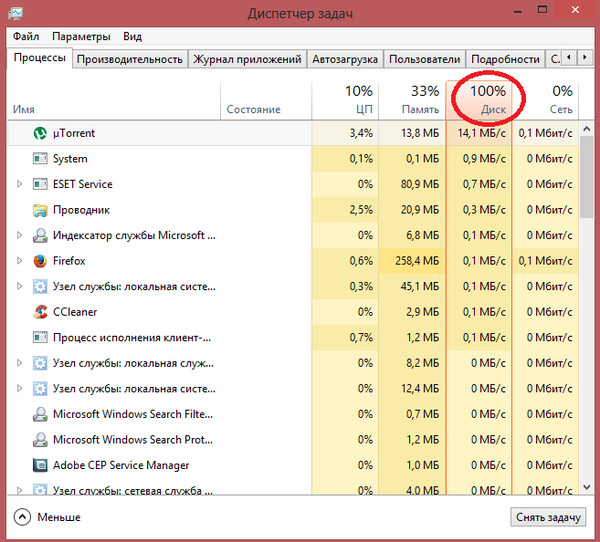Expand the ESET Service process group
This screenshot has width=600, height=542.
(20, 184)
